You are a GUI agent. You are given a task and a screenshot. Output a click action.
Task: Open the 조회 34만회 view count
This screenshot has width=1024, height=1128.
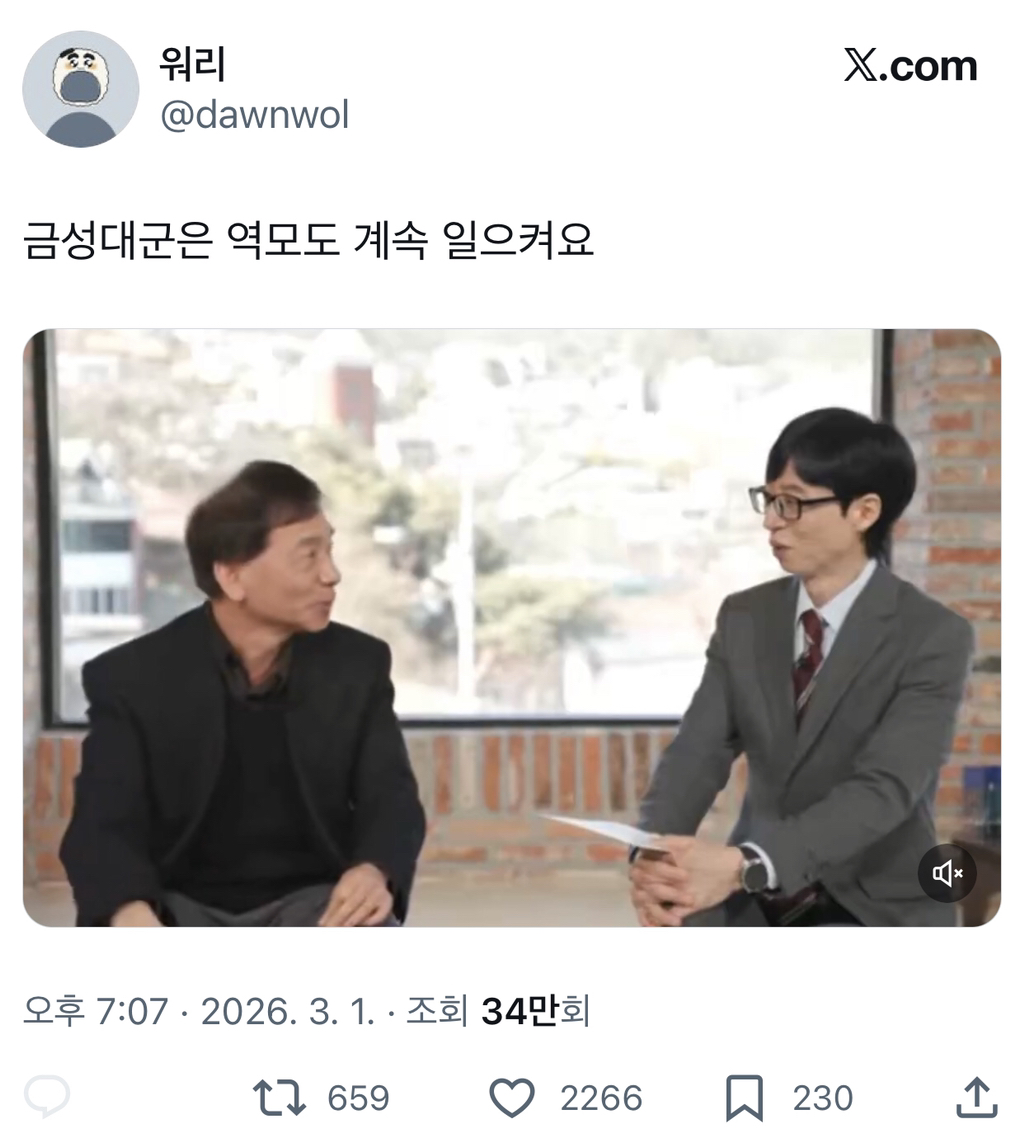[498, 1011]
